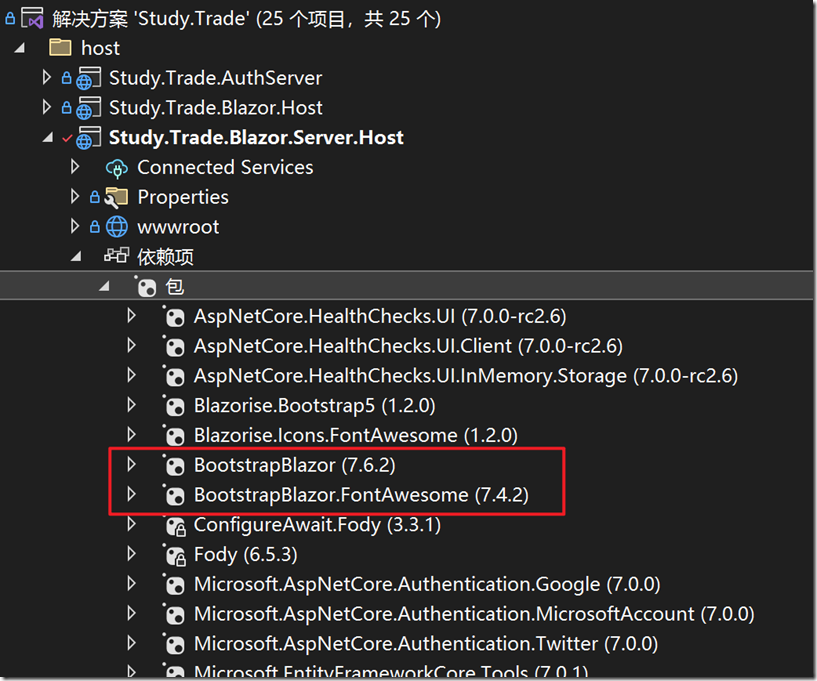Viewport: 817px width, 681px height.
Task: Click the host folder icon
Action: 60,47
